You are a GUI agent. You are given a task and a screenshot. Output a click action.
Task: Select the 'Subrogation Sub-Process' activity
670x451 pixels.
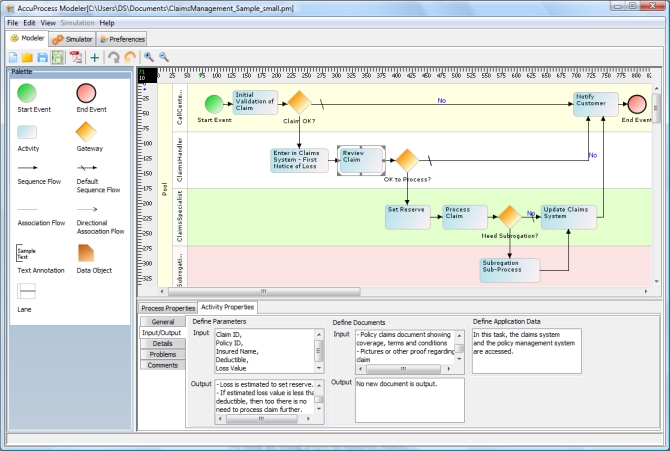coord(510,270)
